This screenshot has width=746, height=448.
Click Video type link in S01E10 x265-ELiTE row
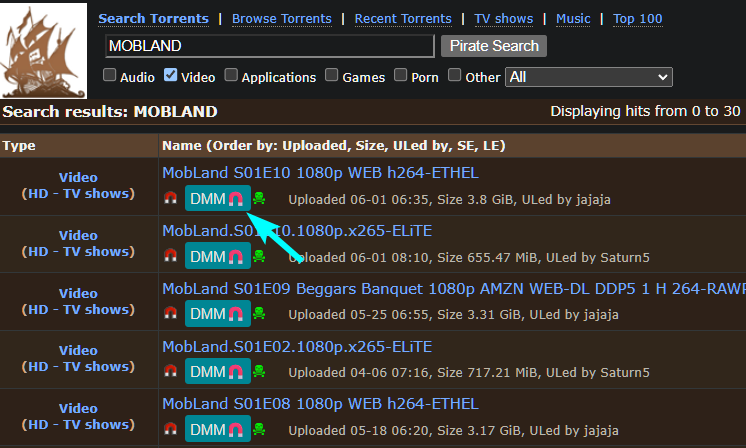(78, 235)
